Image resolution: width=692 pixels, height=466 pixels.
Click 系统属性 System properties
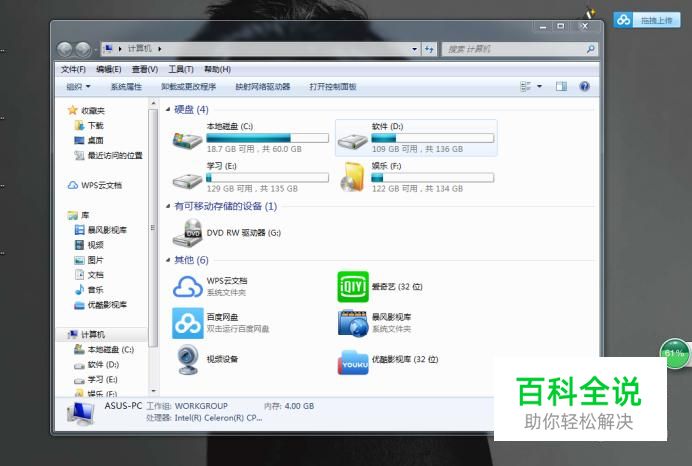click(x=126, y=86)
